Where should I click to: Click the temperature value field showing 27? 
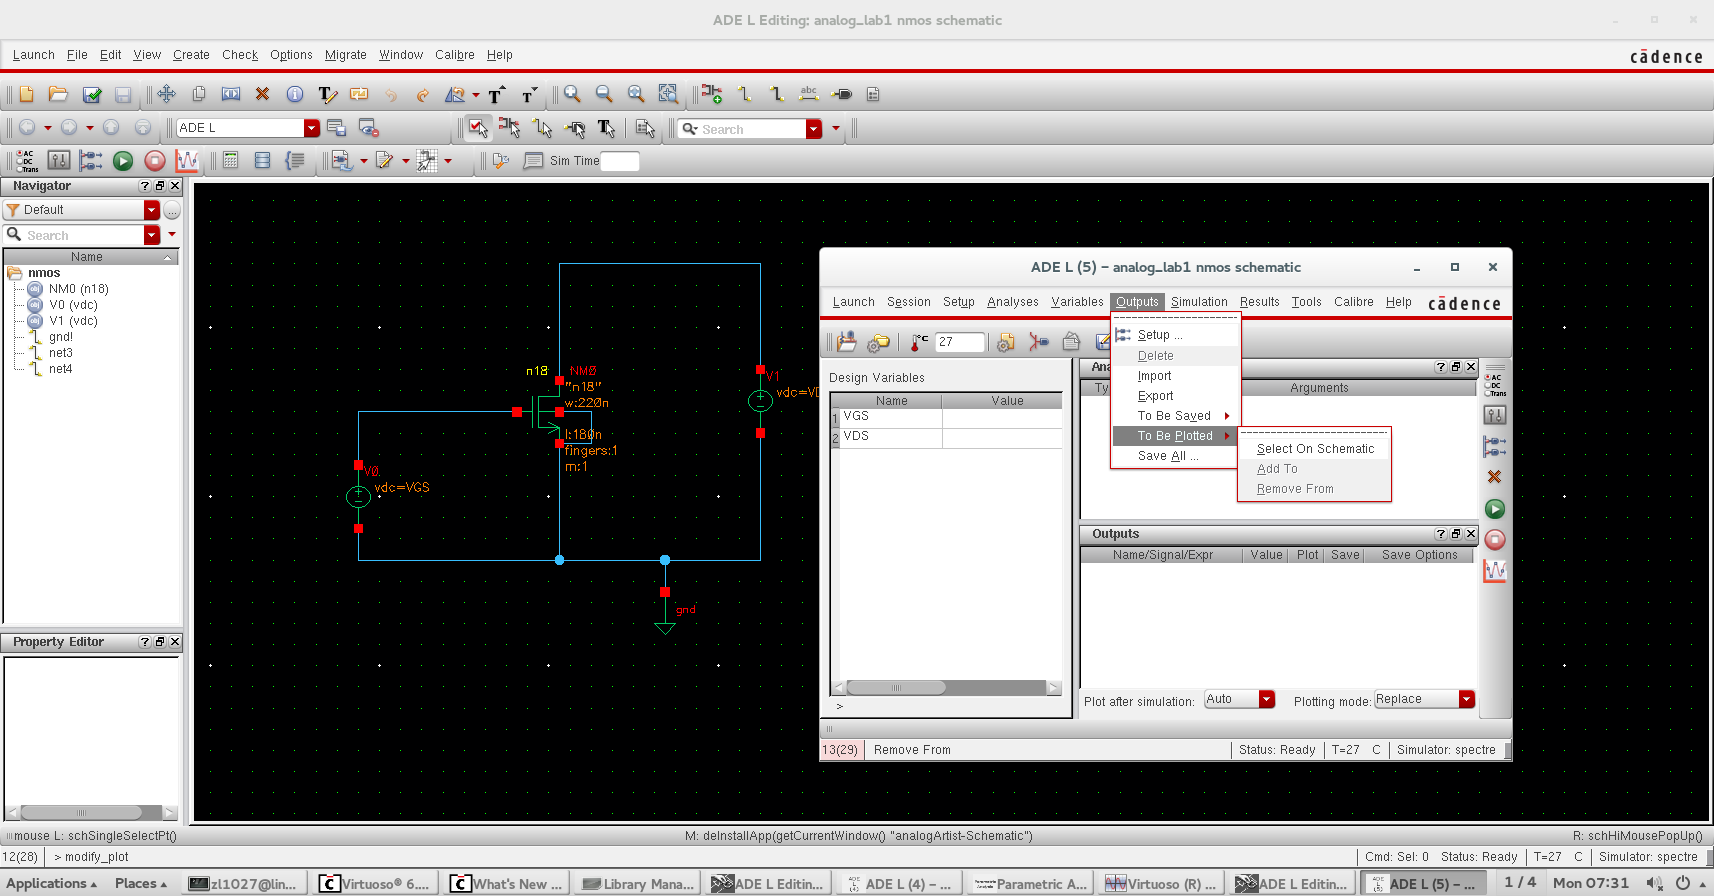point(960,342)
